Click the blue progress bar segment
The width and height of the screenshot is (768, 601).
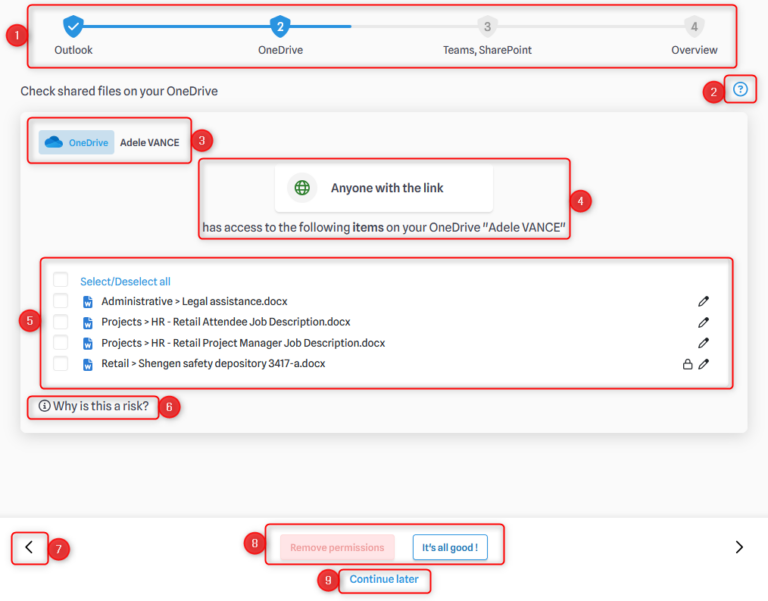217,26
